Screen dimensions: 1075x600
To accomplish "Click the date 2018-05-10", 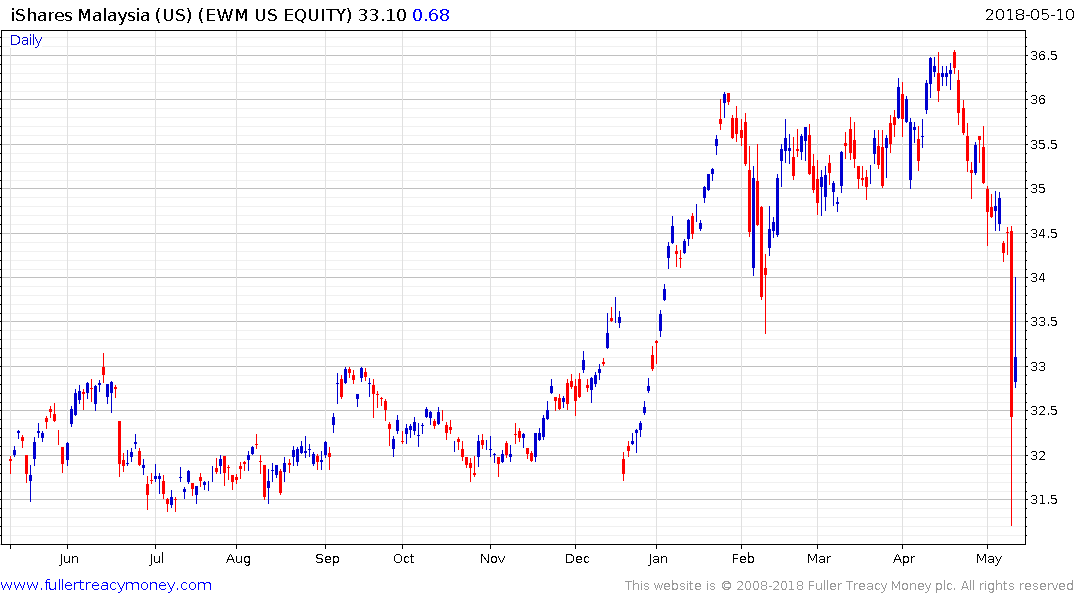I will click(1029, 14).
